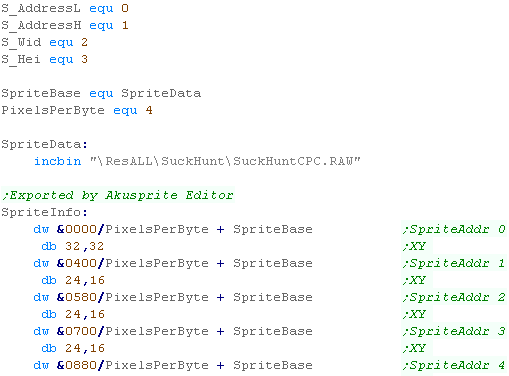509x376 pixels.
Task: Click ;XY comment below SpriteAddr 2
Action: click(x=414, y=314)
